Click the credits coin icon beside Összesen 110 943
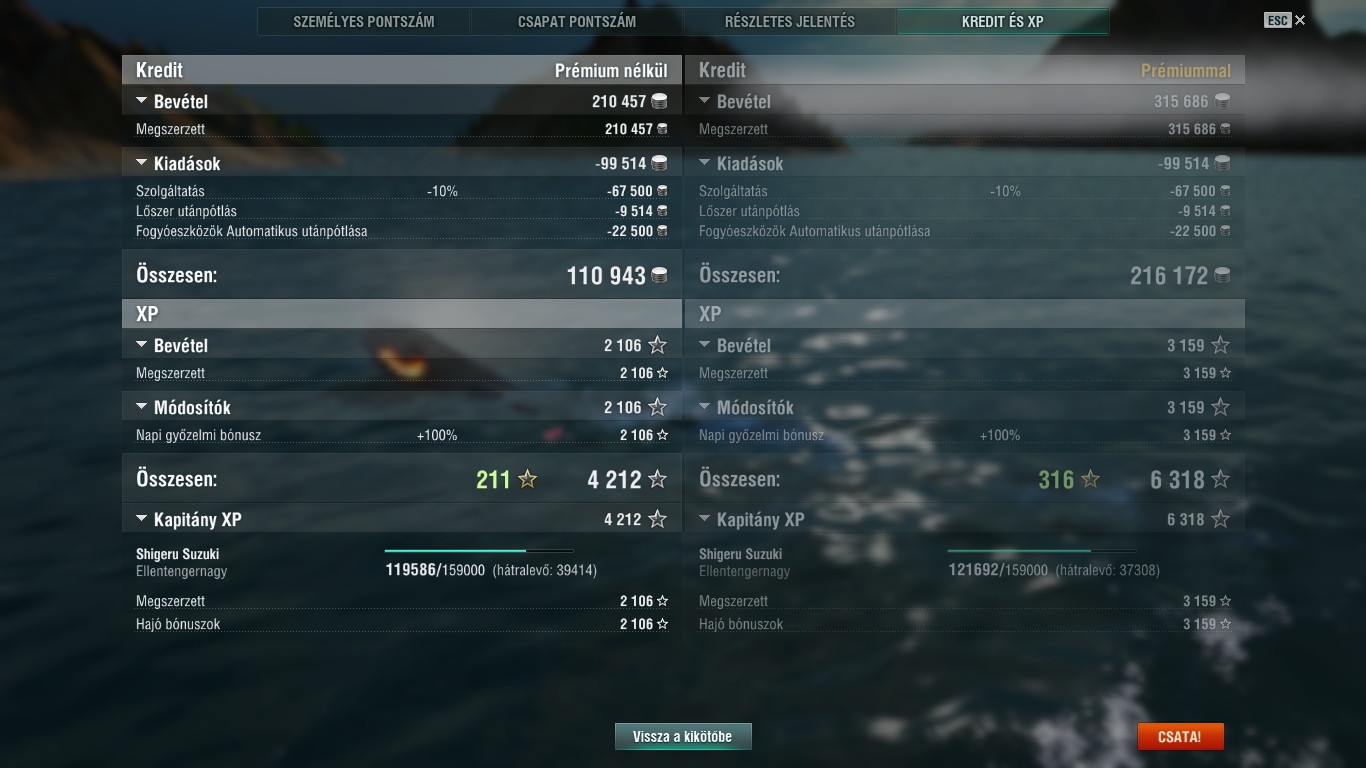The height and width of the screenshot is (768, 1366). pyautogui.click(x=659, y=276)
